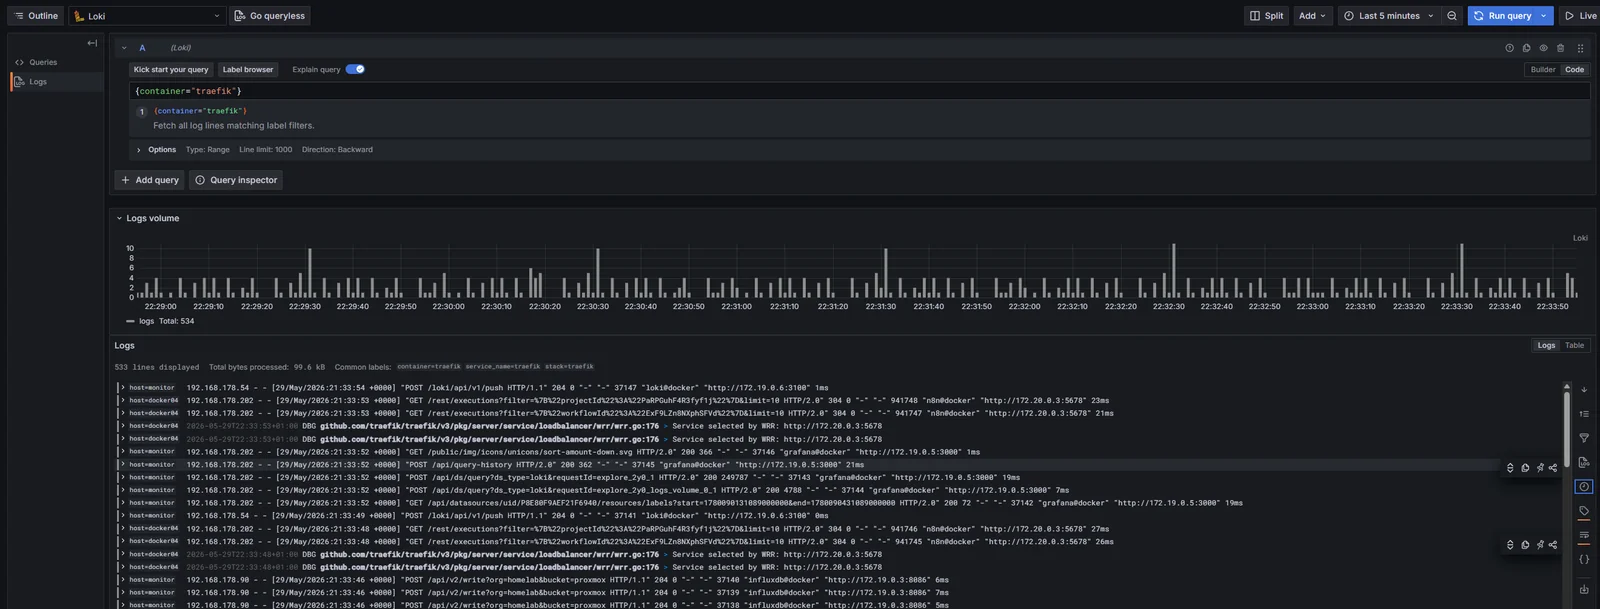The image size is (1600, 609).
Task: Click the 533 lines displayed text
Action: coord(157,367)
